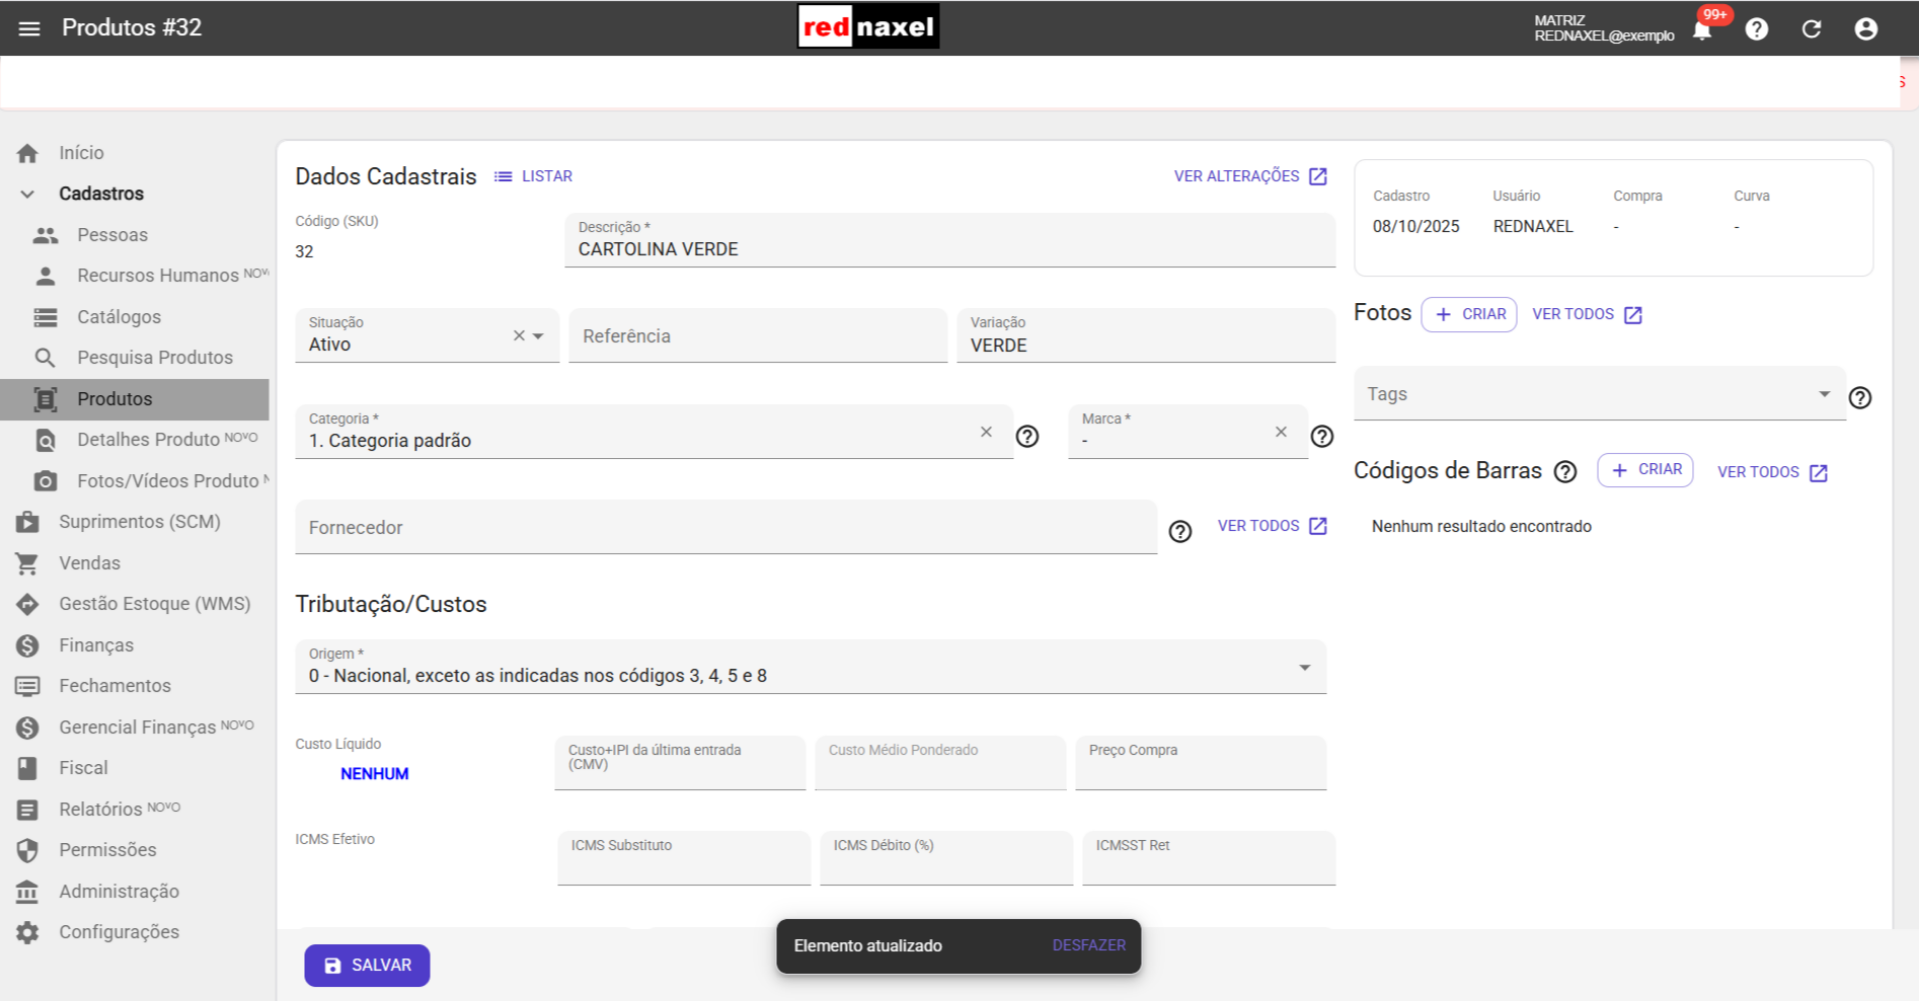The width and height of the screenshot is (1920, 1001).
Task: Click the ICMSST Ret field
Action: click(1209, 858)
